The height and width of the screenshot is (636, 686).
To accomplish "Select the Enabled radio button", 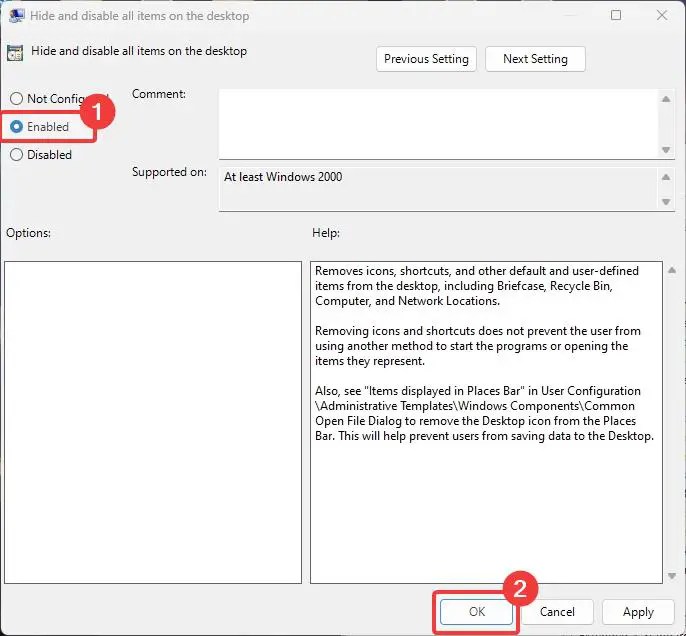I will tap(17, 126).
